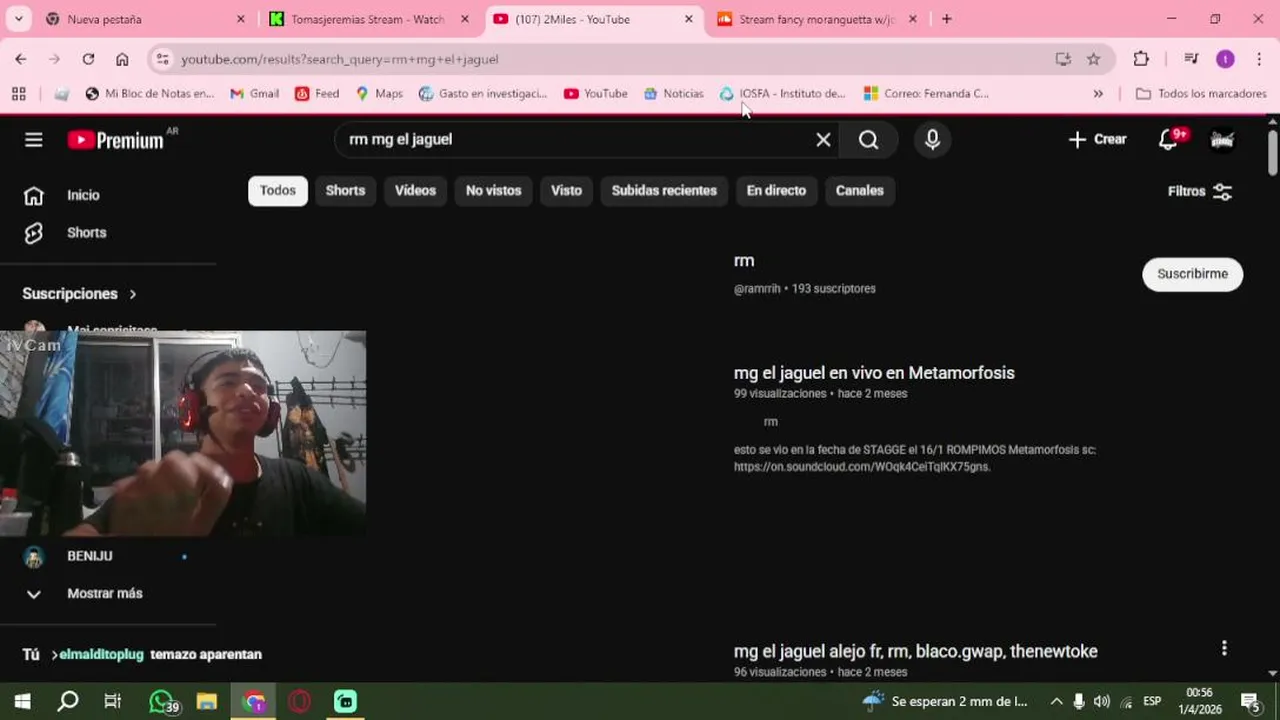Open a new browser tab with plus
This screenshot has height=720, width=1280.
(947, 19)
